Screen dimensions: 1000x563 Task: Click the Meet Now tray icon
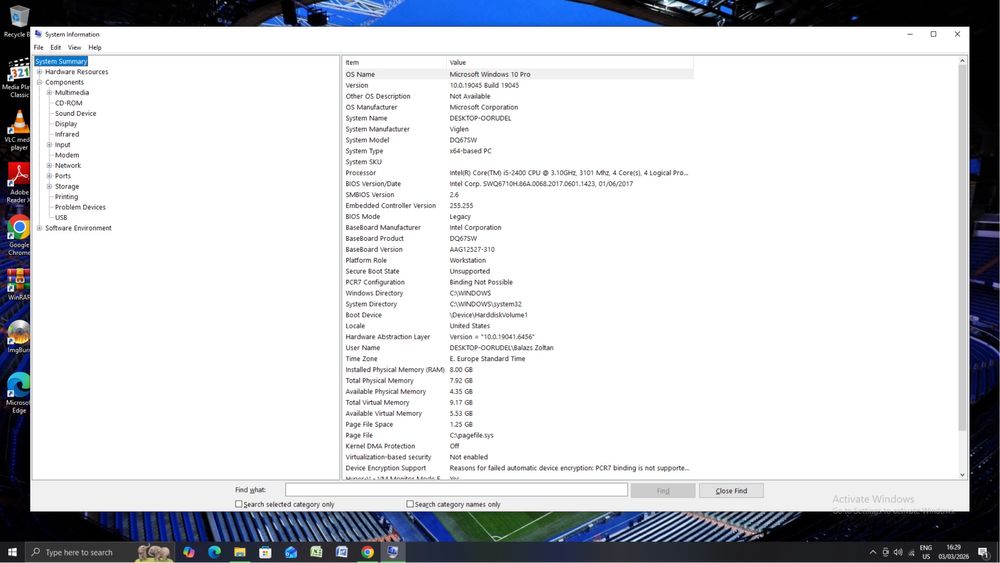(885, 553)
